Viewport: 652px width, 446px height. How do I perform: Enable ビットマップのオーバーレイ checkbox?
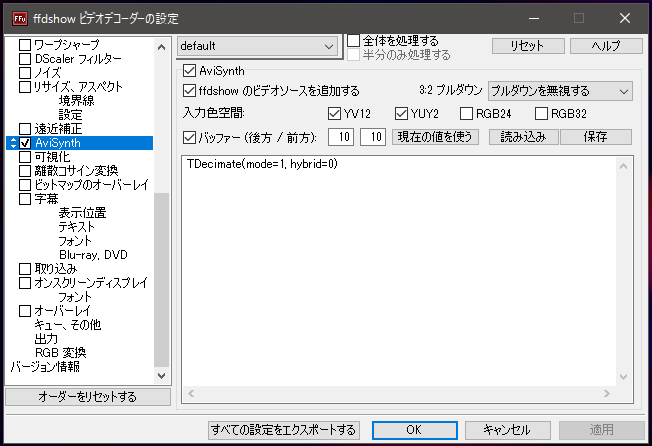25,185
